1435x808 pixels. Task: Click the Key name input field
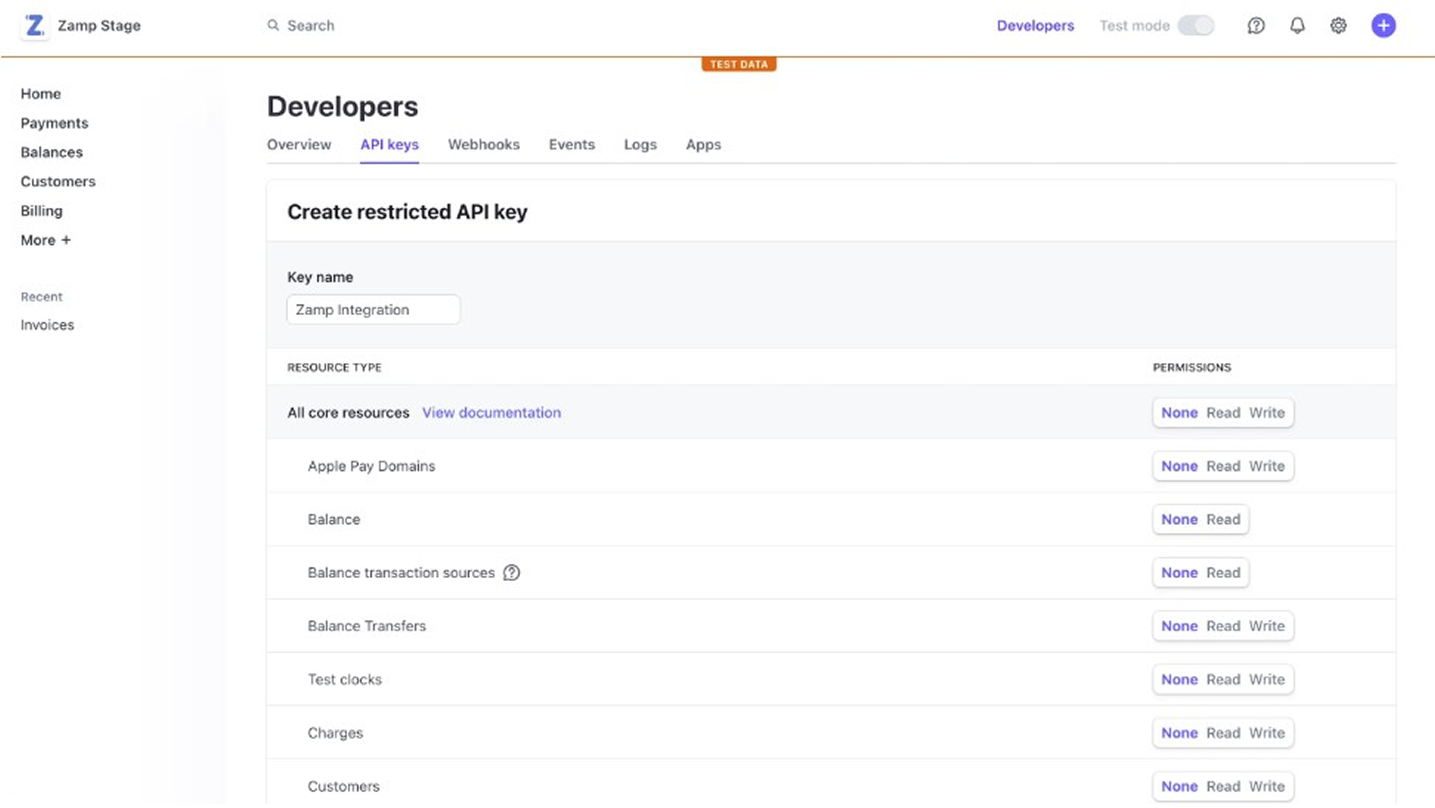(x=373, y=310)
